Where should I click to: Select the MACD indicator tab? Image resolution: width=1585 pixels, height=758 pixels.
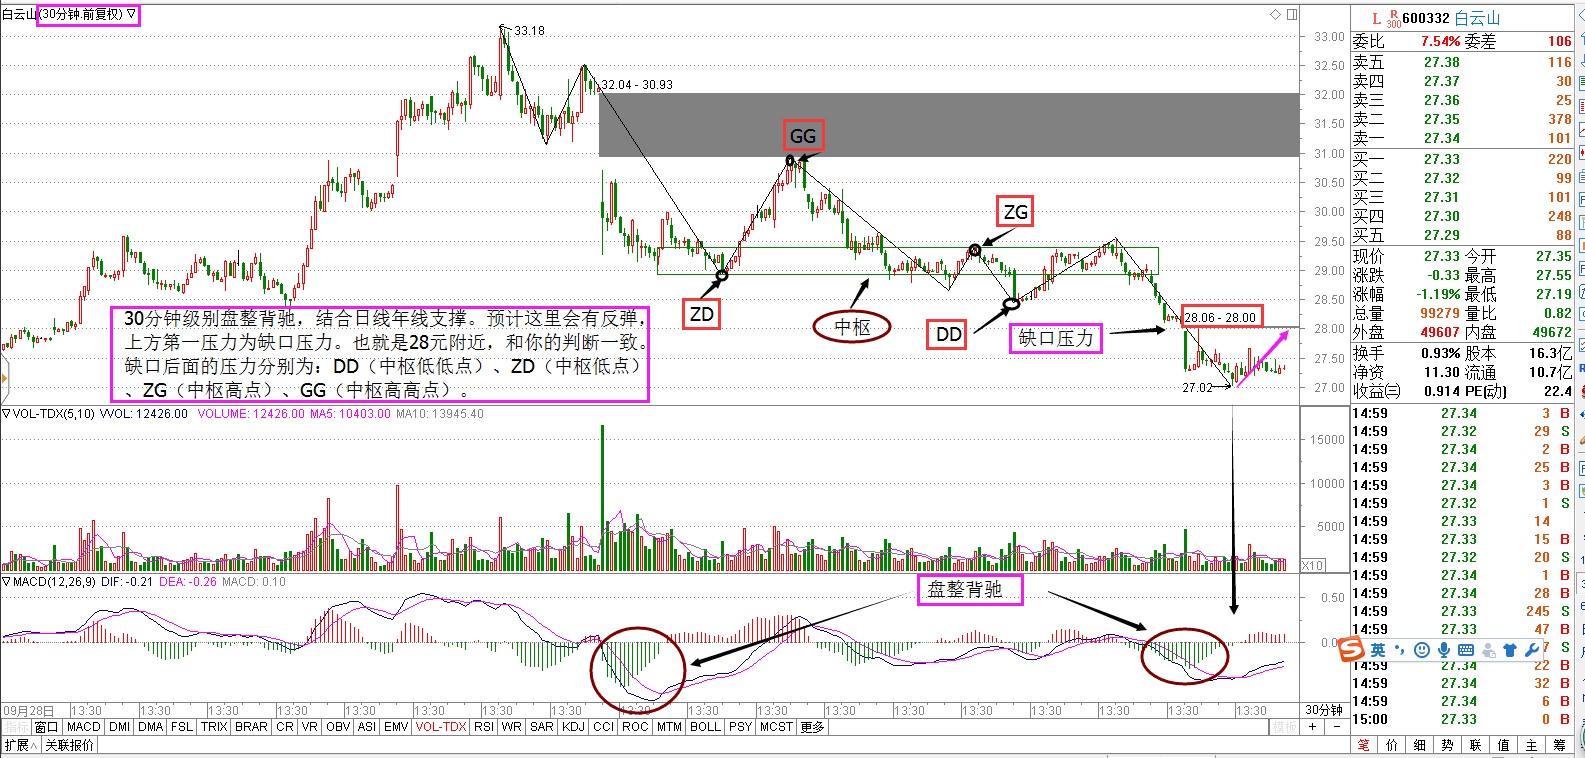click(84, 727)
